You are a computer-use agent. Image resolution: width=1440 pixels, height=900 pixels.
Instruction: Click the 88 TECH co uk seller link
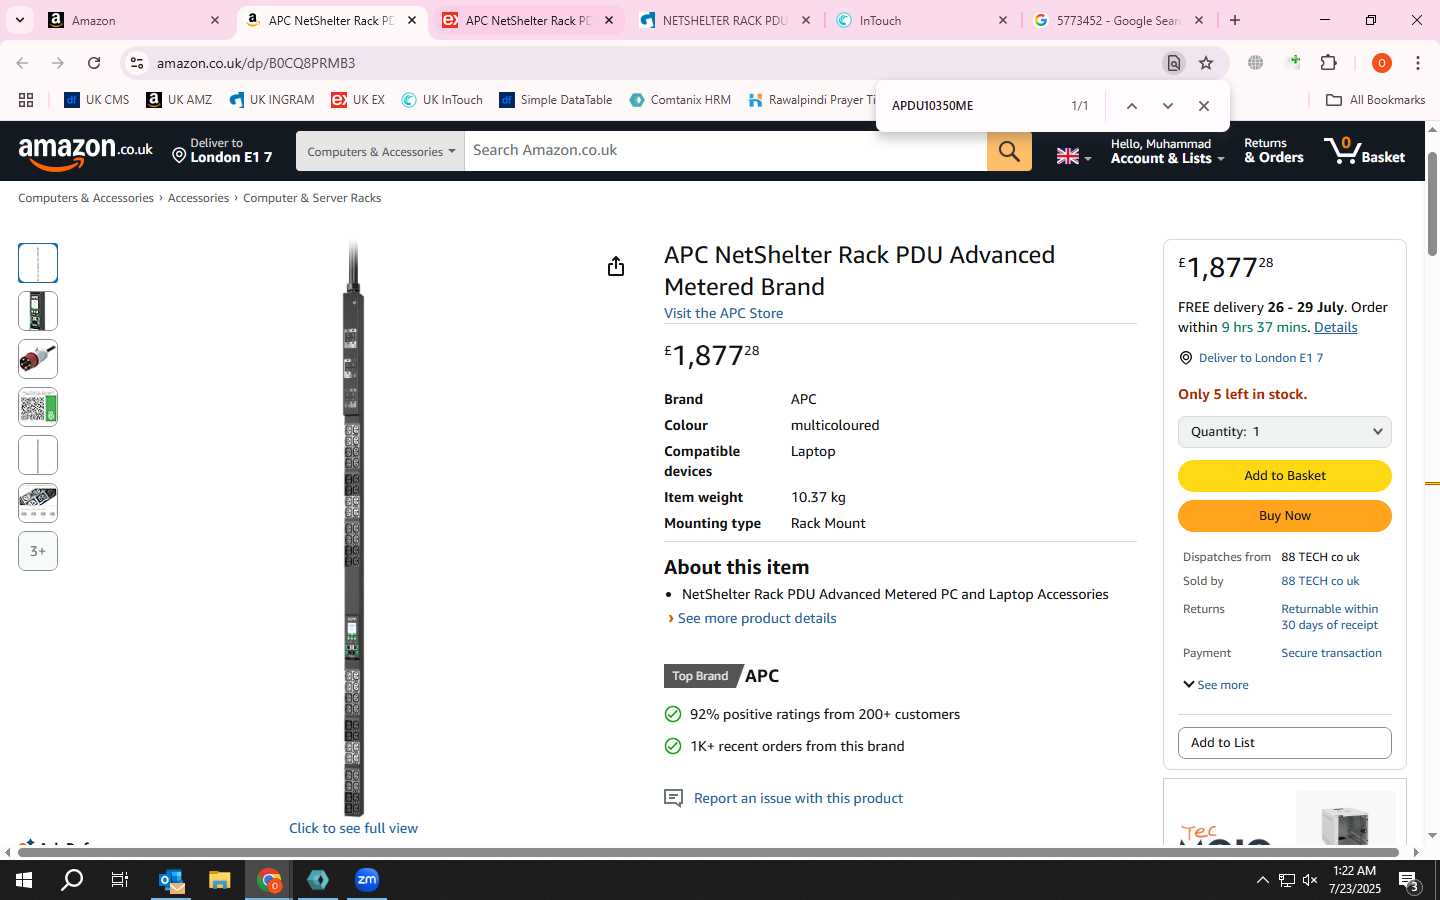[1320, 581]
